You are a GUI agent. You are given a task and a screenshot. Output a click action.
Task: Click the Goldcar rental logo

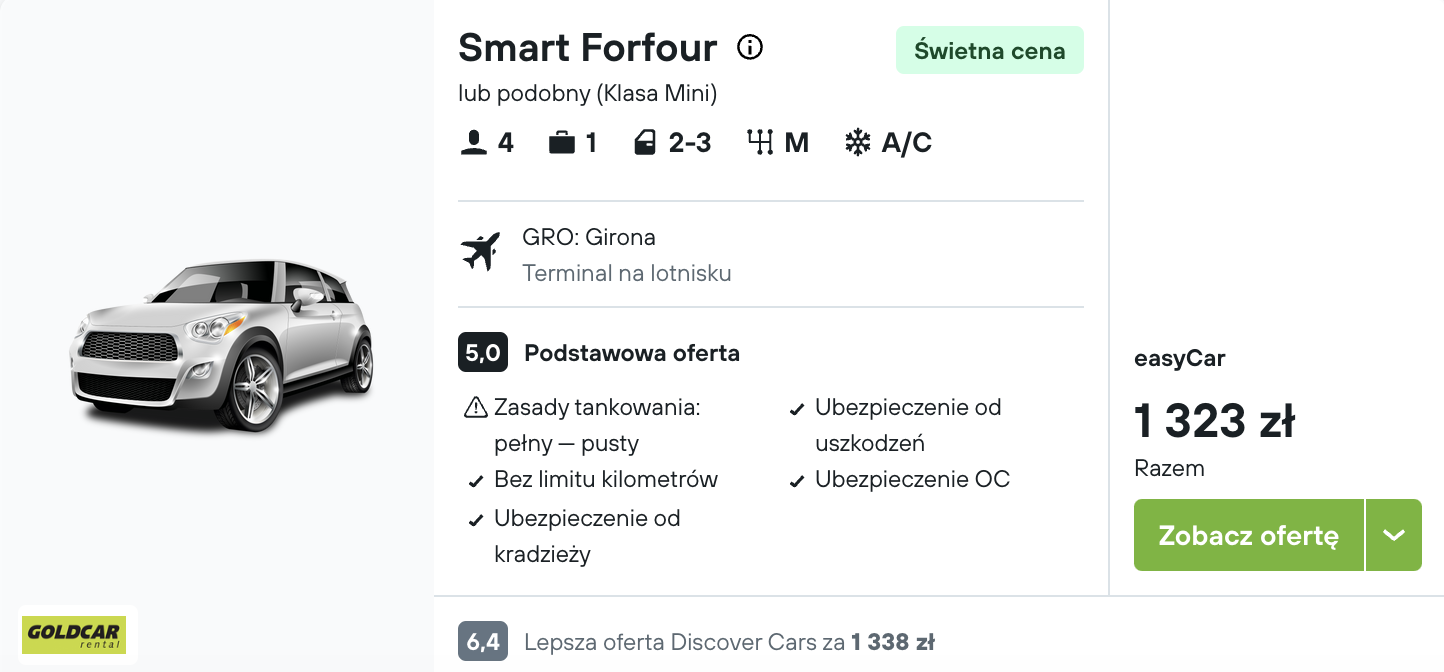tap(77, 634)
